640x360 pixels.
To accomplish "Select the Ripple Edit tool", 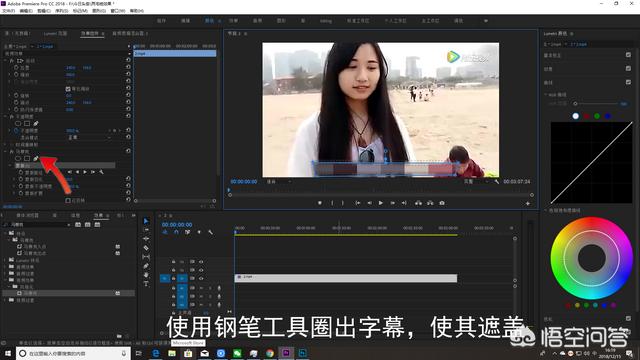I will coord(146,239).
